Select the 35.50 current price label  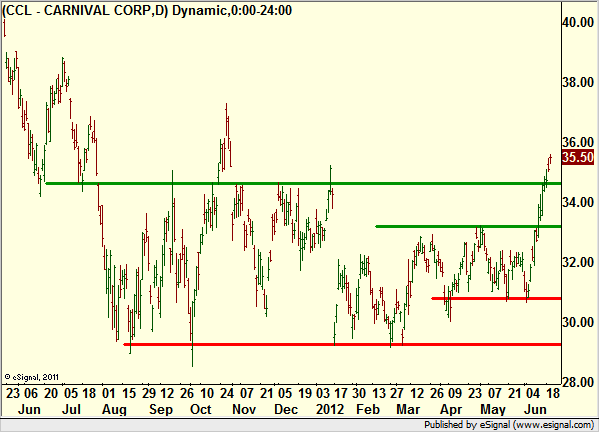[x=578, y=157]
